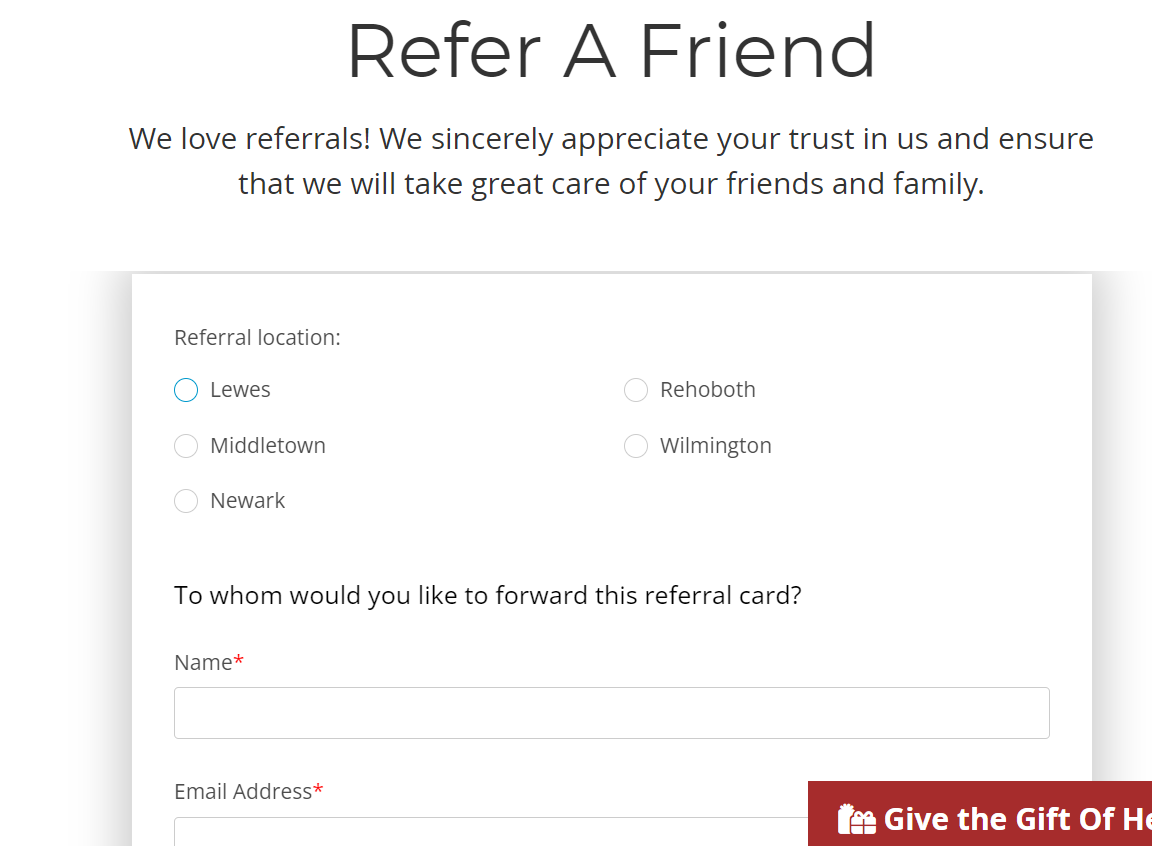The width and height of the screenshot is (1152, 846).
Task: Click the gift box icon in banner
Action: coord(857,819)
